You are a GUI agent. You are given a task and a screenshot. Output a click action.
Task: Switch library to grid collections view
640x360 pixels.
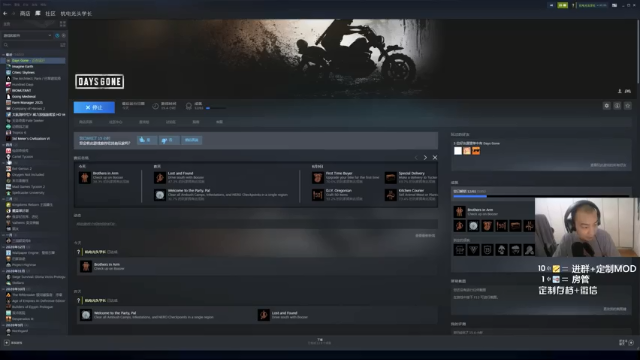pos(63,24)
